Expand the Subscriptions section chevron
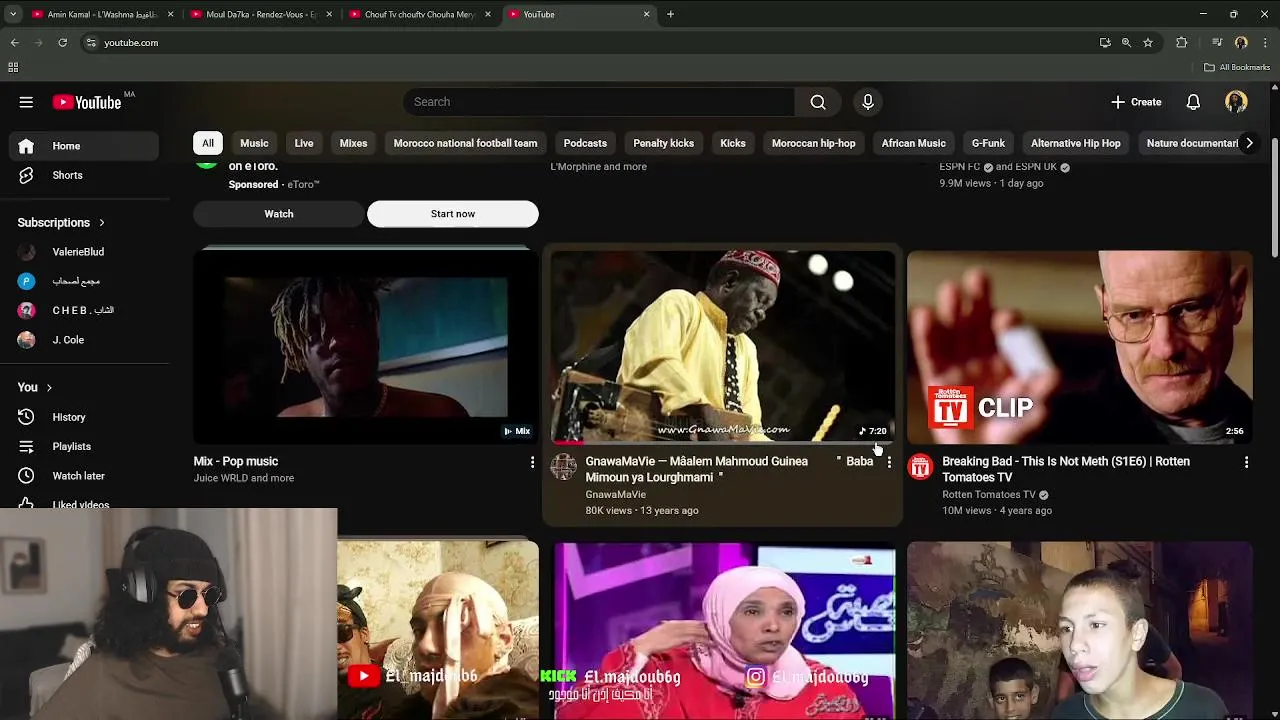1280x720 pixels. click(x=101, y=222)
